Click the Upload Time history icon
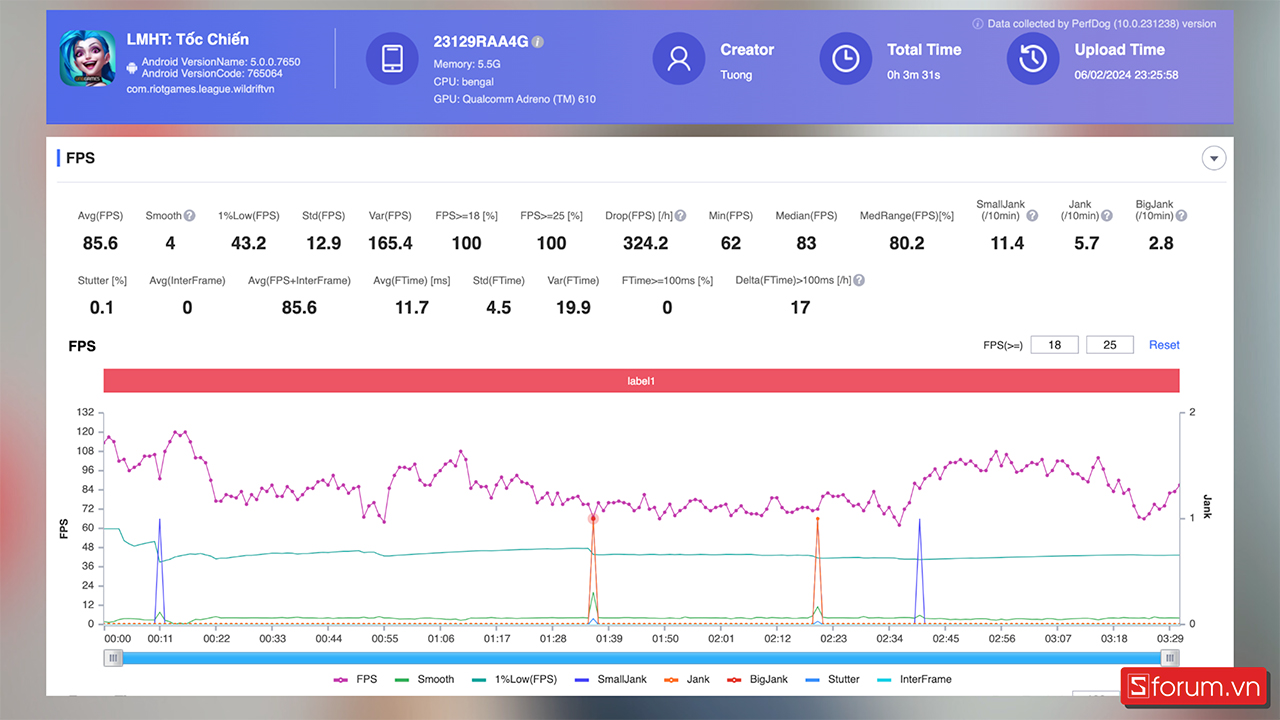The height and width of the screenshot is (720, 1280). coord(1033,58)
